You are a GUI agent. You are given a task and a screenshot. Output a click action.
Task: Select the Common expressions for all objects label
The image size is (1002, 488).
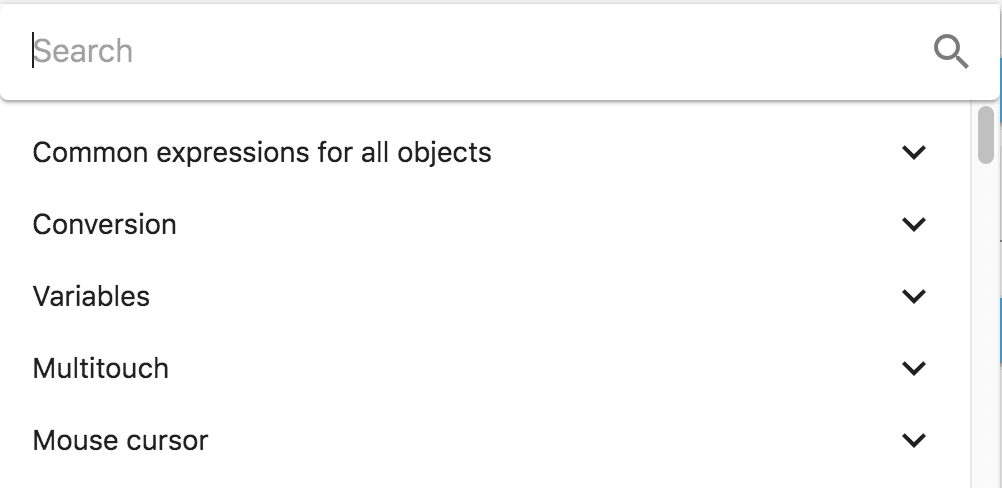pyautogui.click(x=262, y=153)
